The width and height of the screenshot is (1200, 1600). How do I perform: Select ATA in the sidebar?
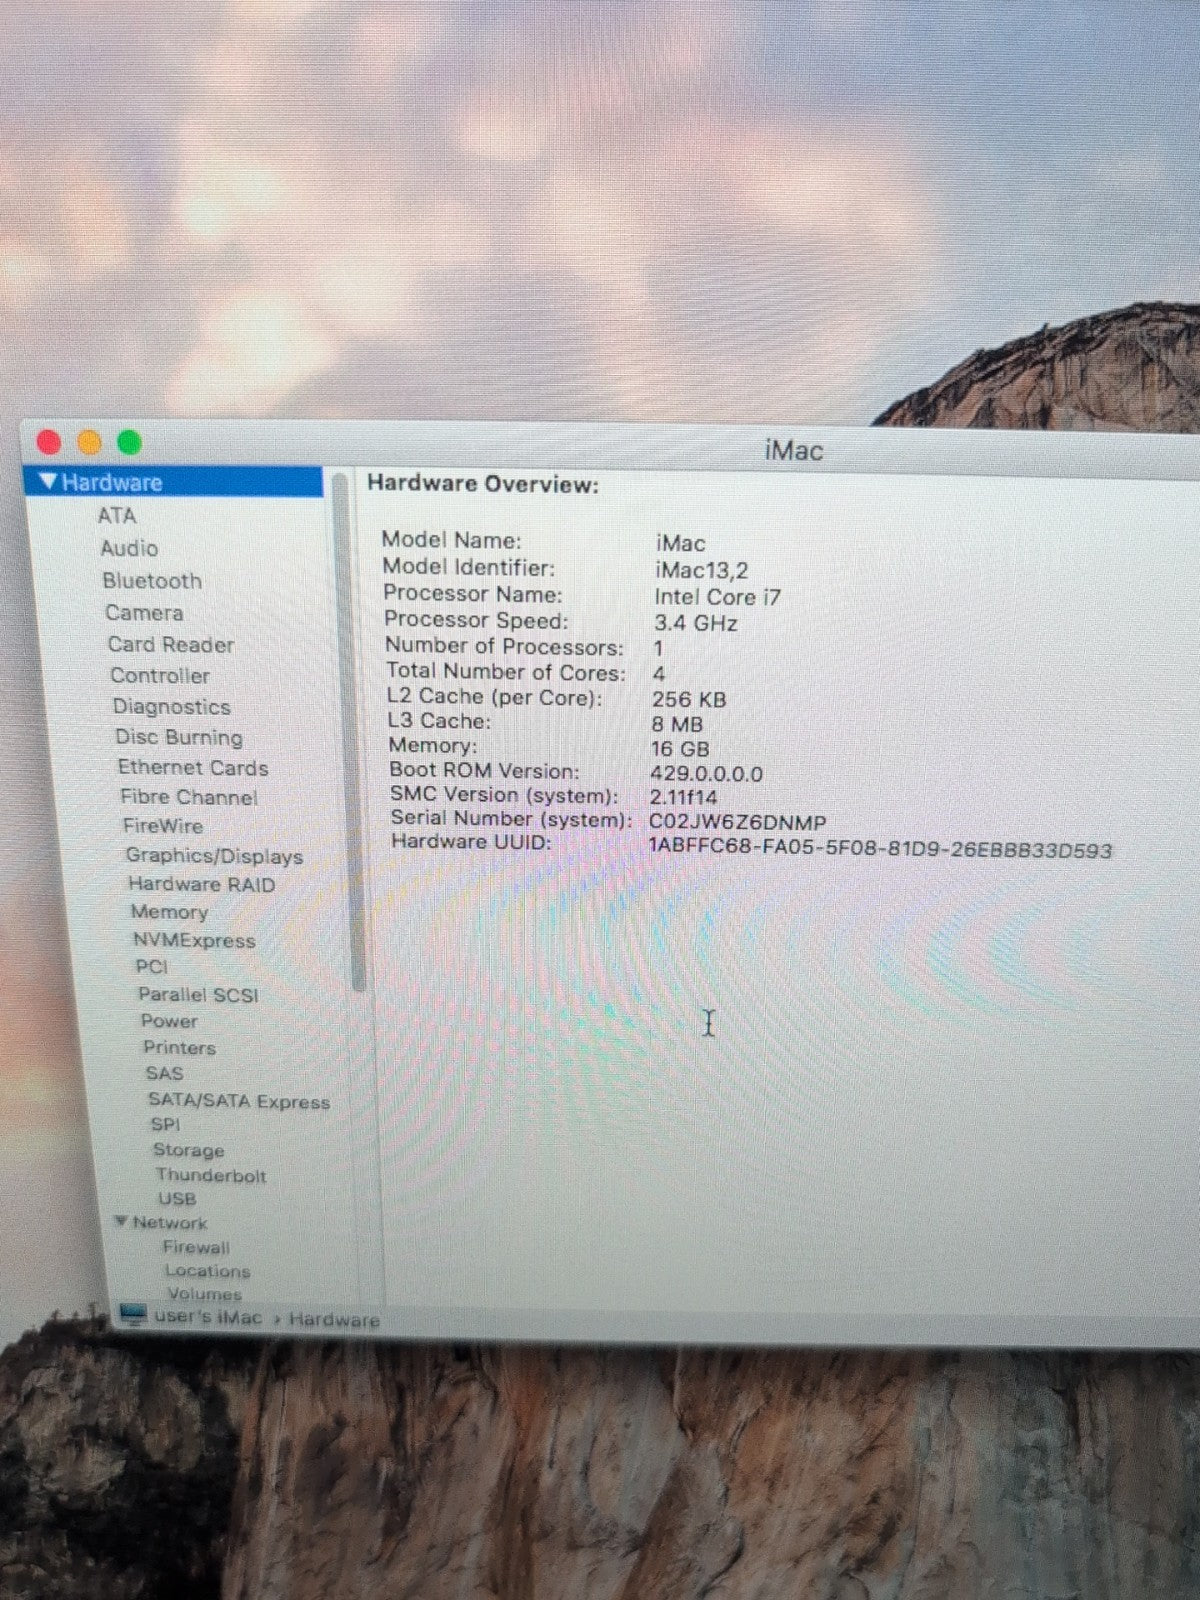point(116,516)
